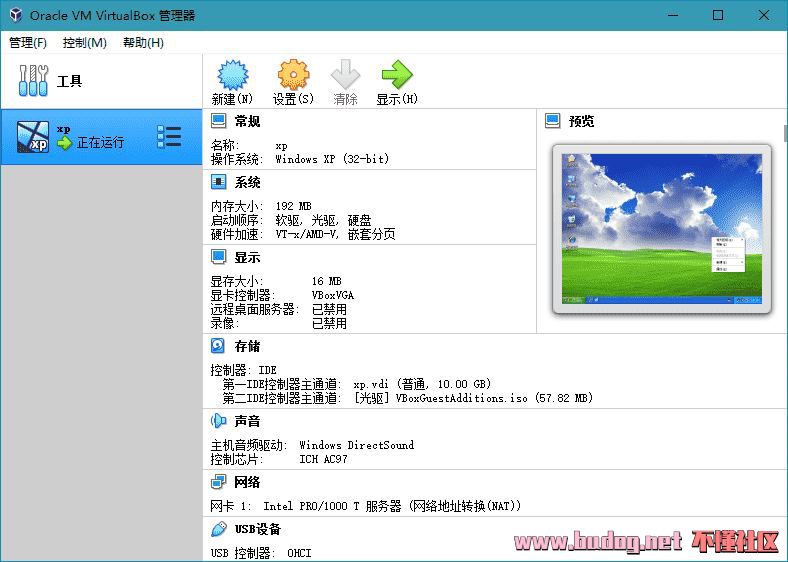The height and width of the screenshot is (562, 788).
Task: Click the 系统 (System) section header
Action: point(247,182)
